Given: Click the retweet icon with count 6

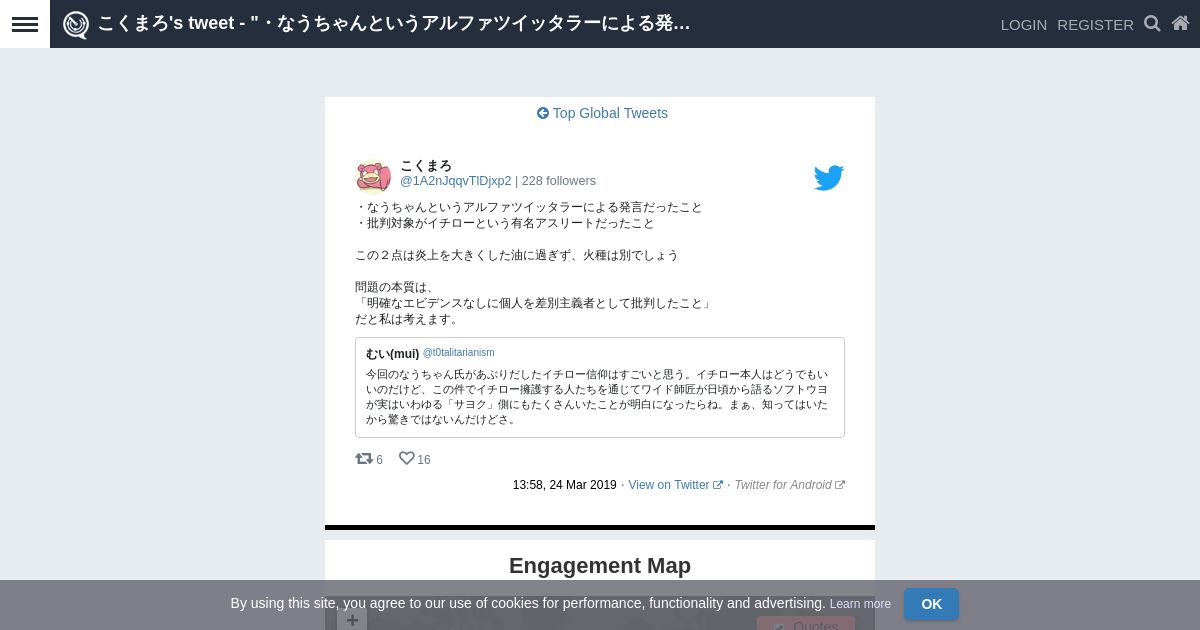Looking at the screenshot, I should point(364,459).
